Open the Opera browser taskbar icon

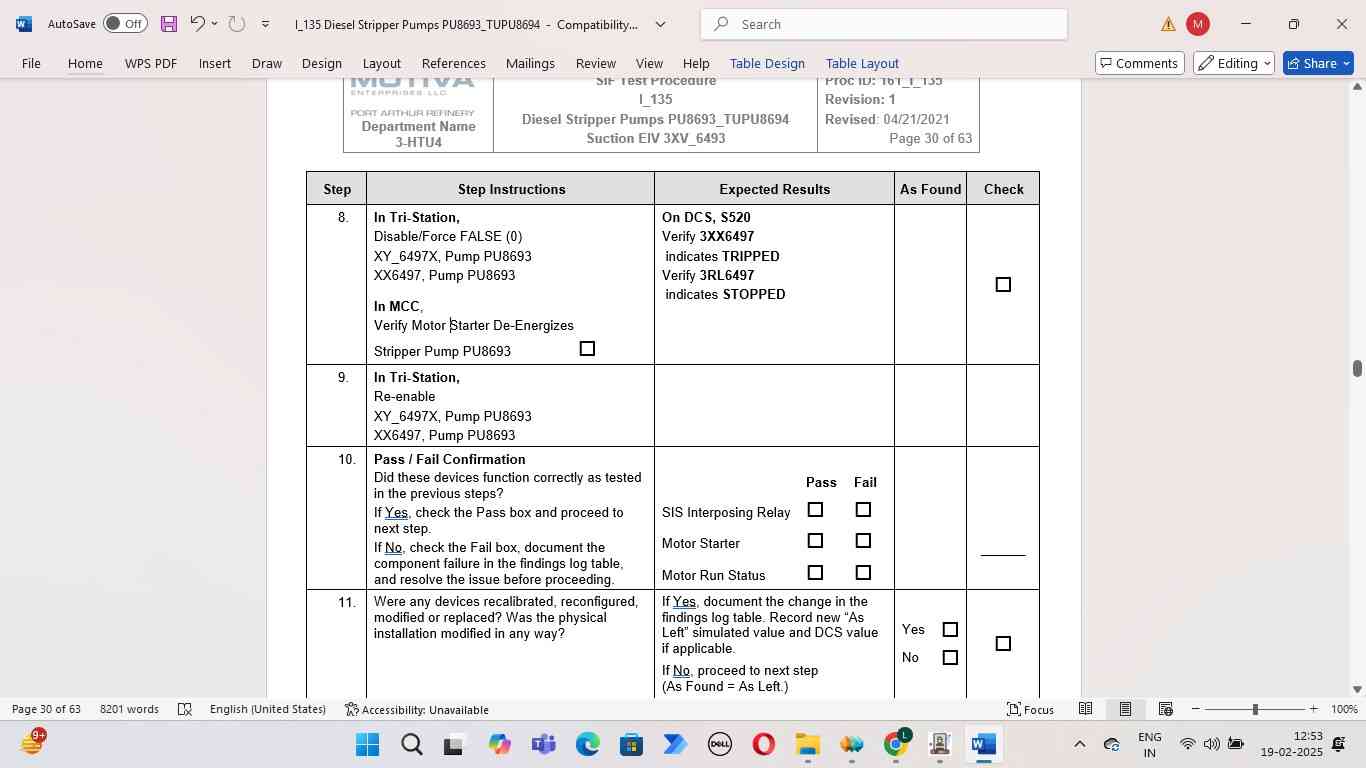[x=763, y=745]
